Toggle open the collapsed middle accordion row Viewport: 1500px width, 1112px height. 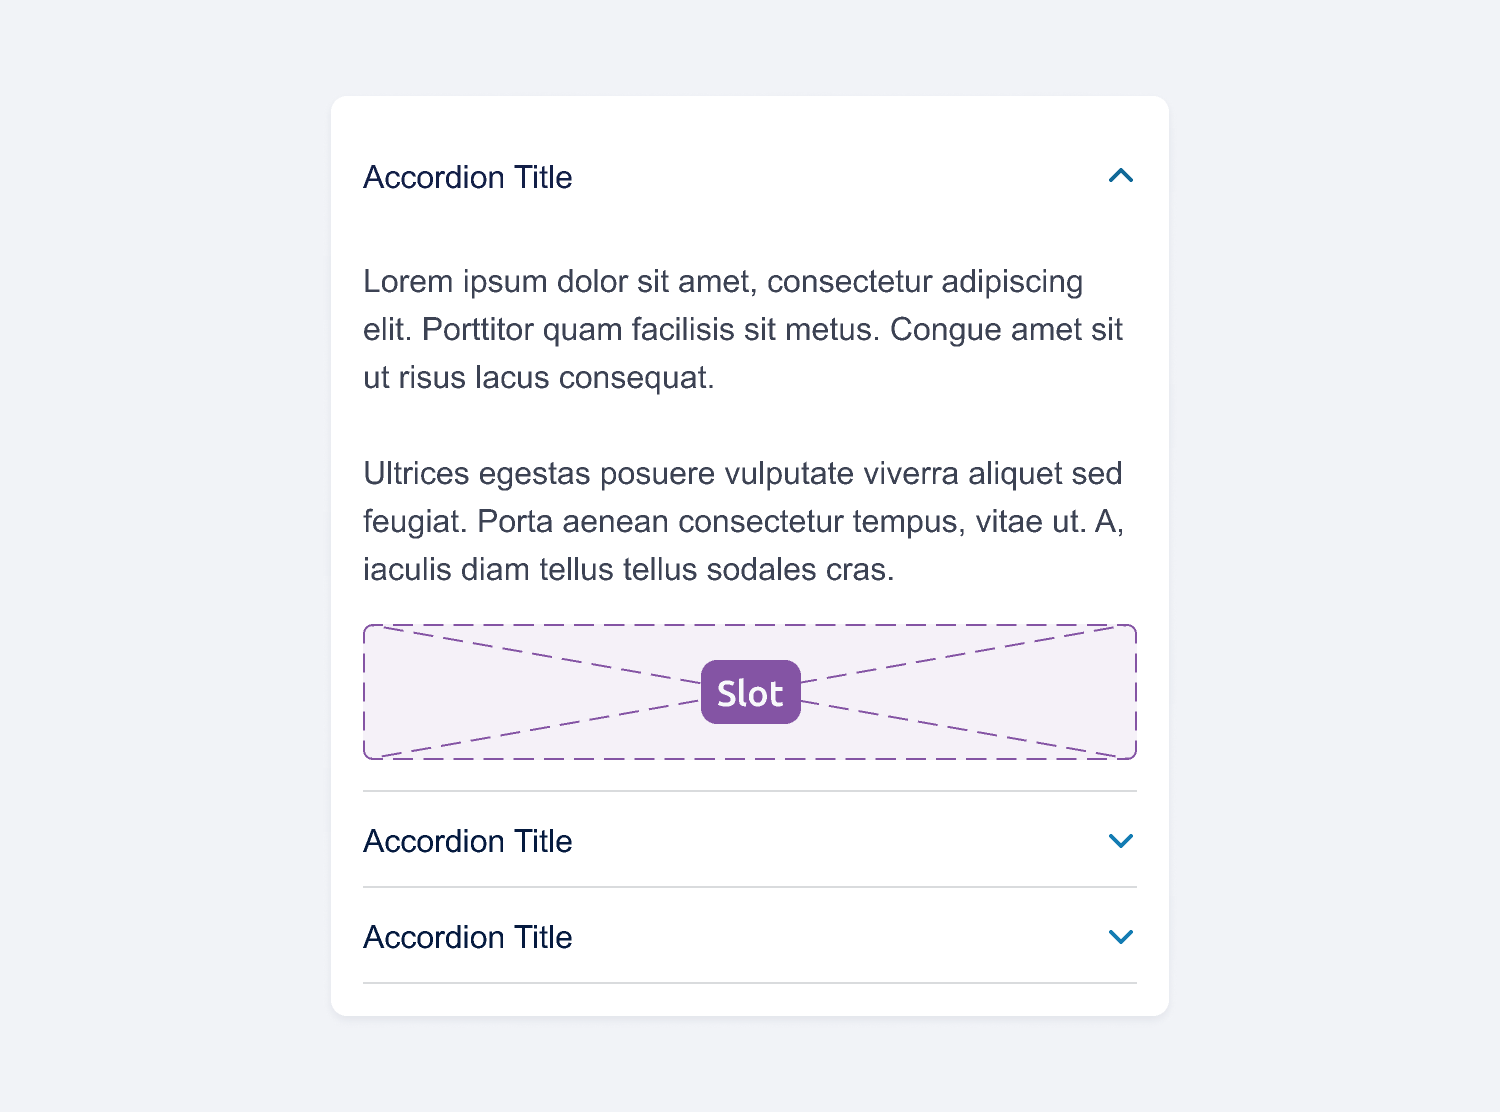(750, 841)
